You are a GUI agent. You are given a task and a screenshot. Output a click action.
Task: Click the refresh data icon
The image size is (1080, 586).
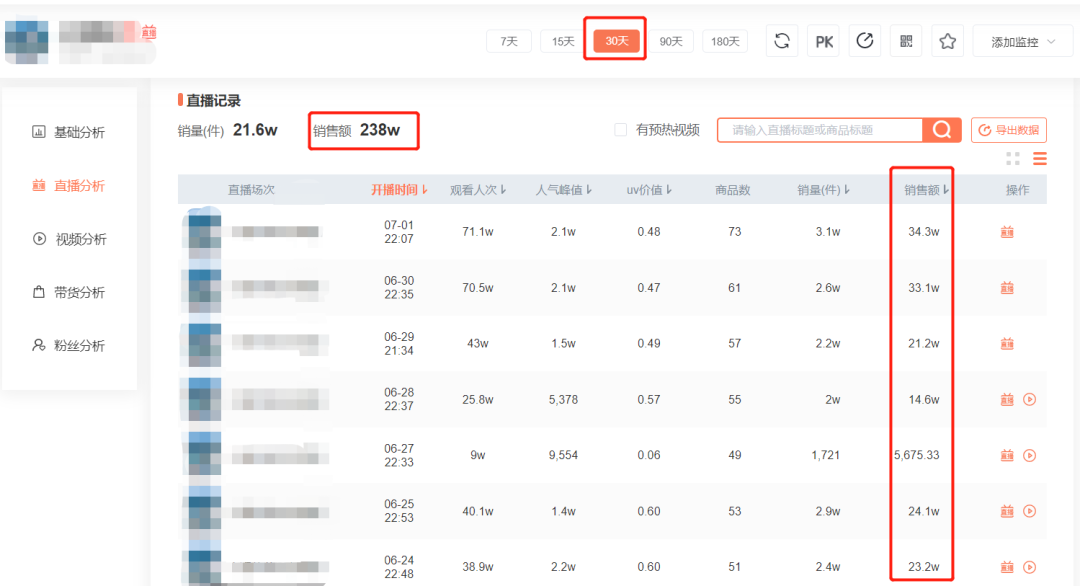pos(782,41)
